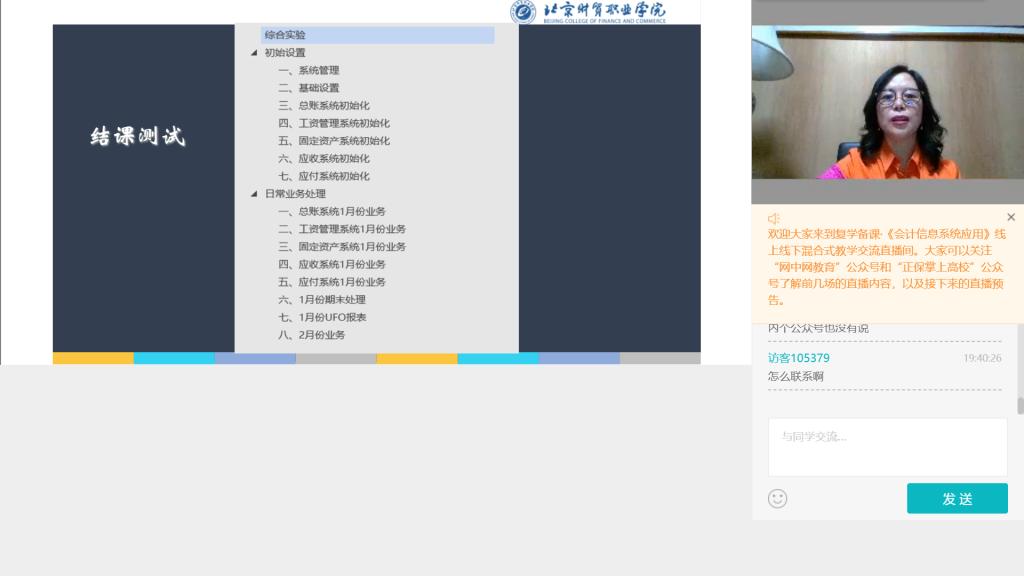Collapse the 日常业务处理 tree section

254,194
